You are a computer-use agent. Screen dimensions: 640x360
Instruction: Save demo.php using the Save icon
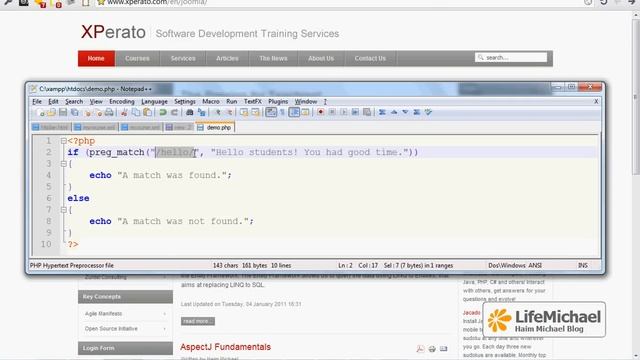[63, 112]
